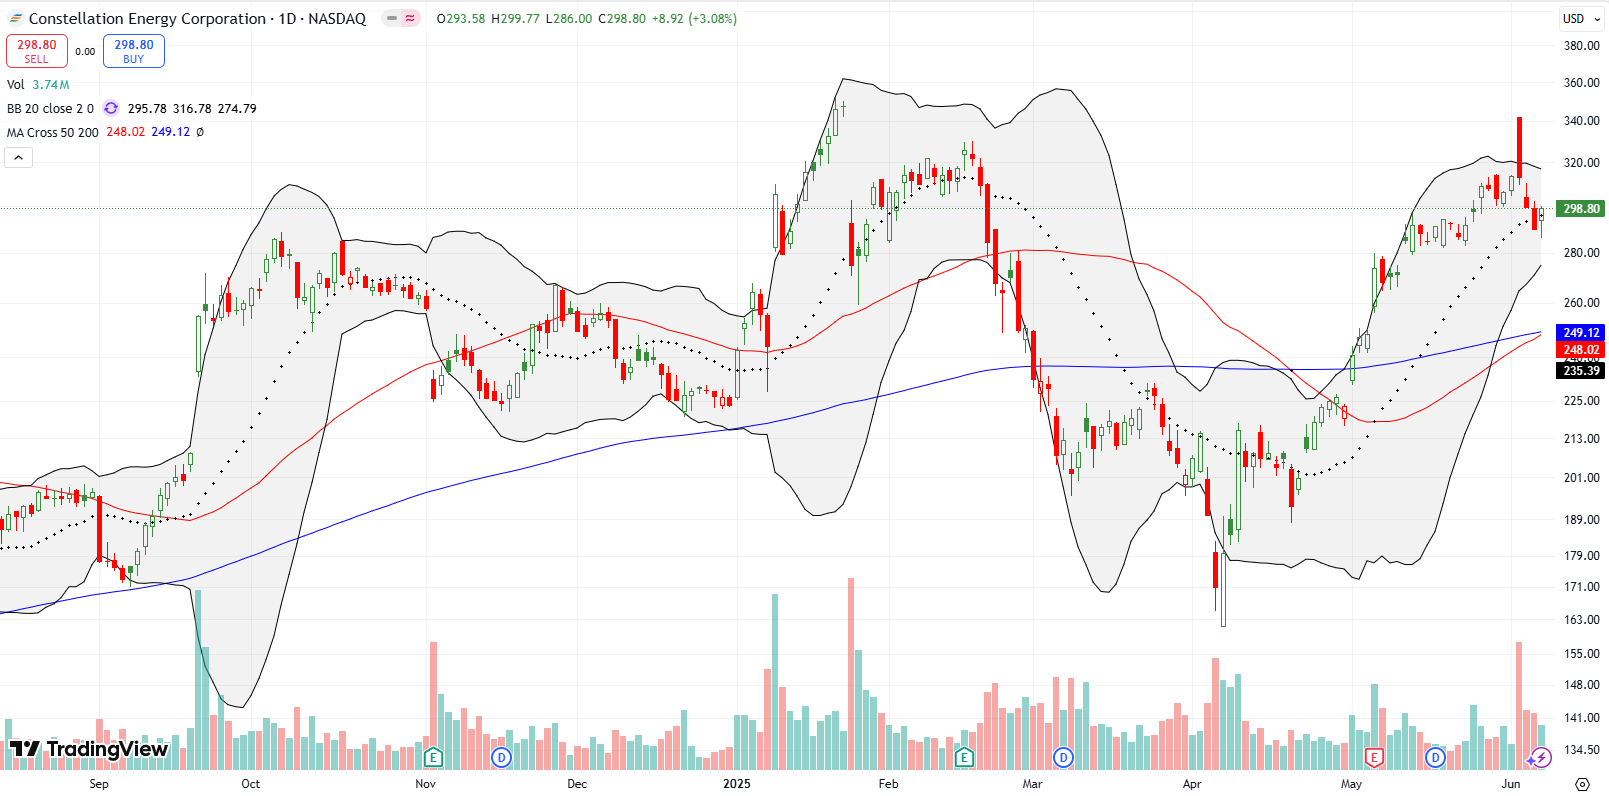This screenshot has width=1609, height=796.
Task: Click the blue dividend D marker in November
Action: 502,757
